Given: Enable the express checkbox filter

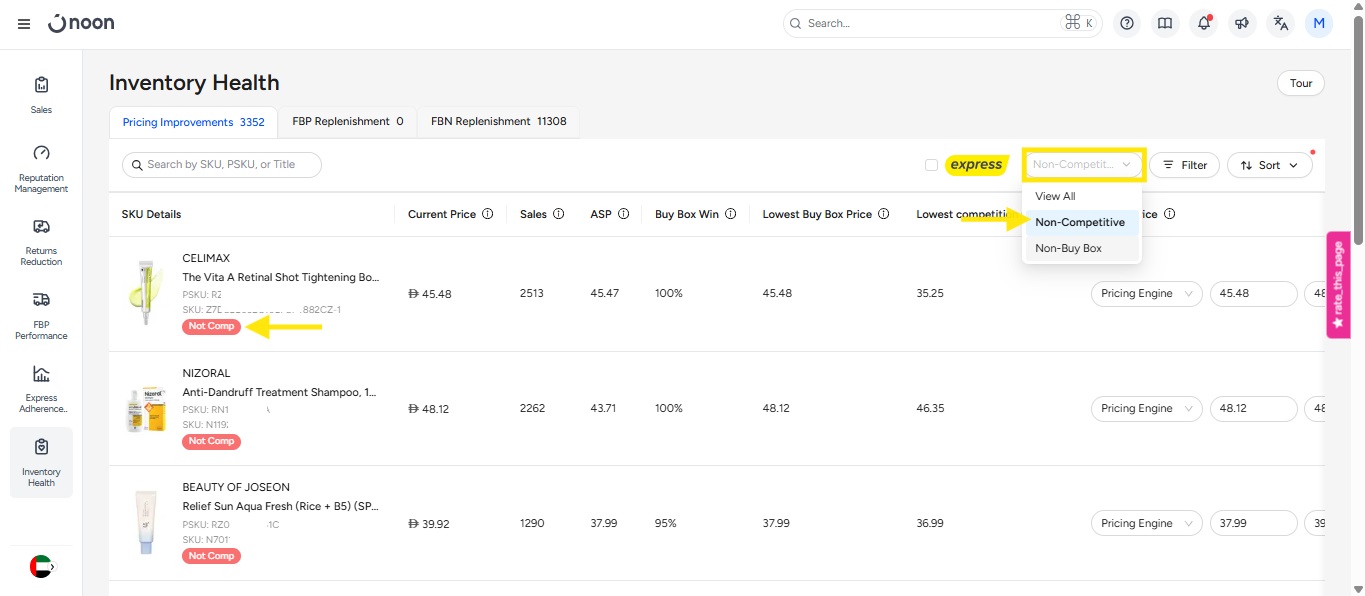Looking at the screenshot, I should pos(931,165).
